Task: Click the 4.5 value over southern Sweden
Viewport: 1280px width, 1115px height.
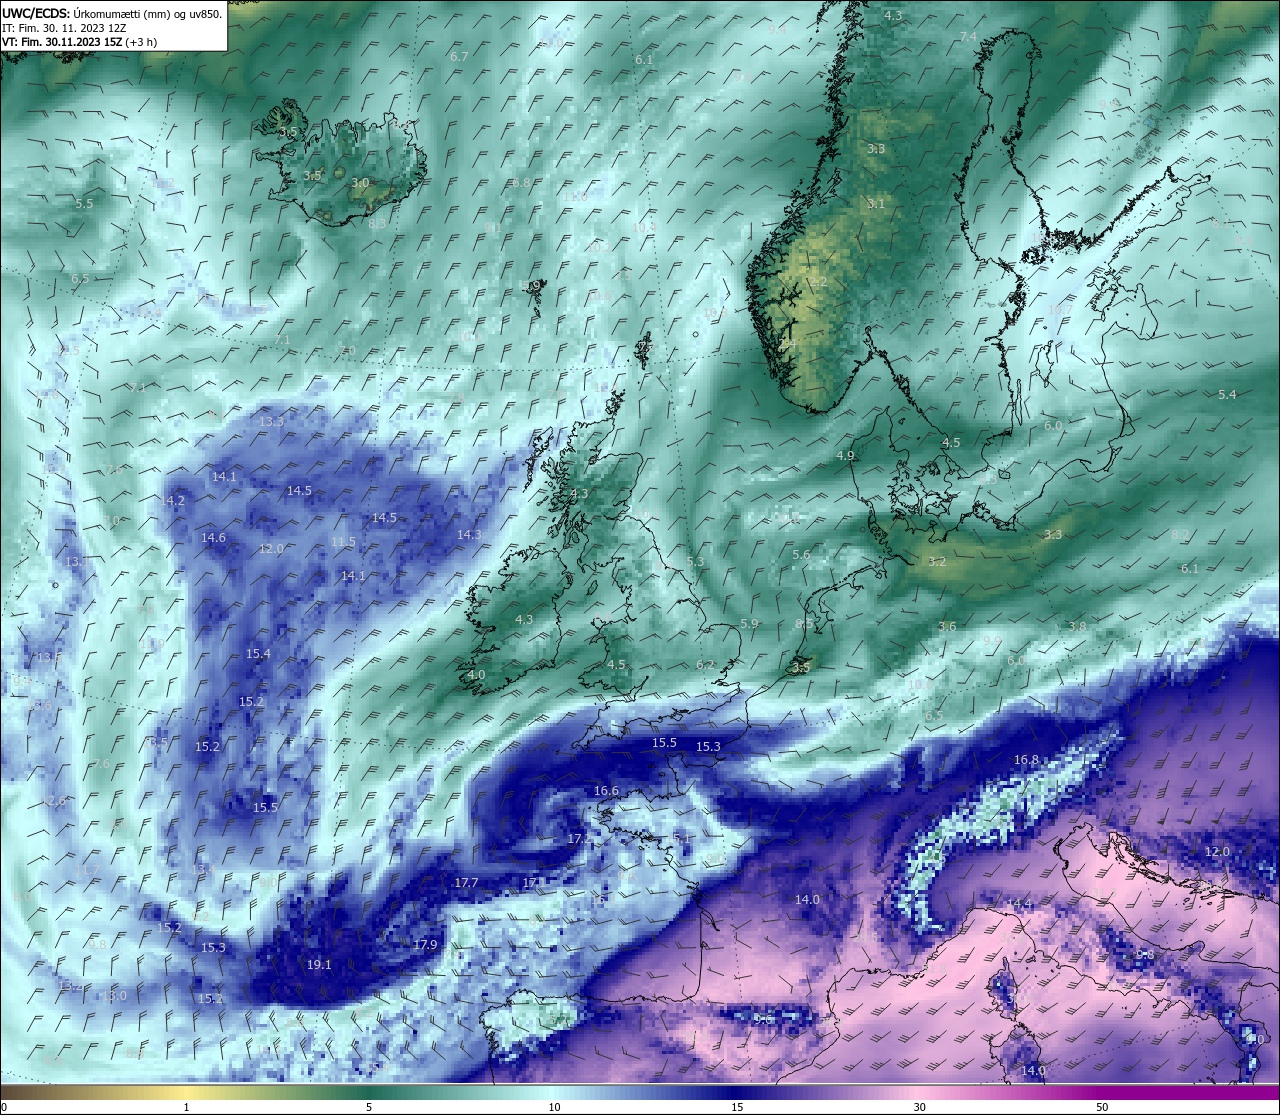Action: (951, 443)
